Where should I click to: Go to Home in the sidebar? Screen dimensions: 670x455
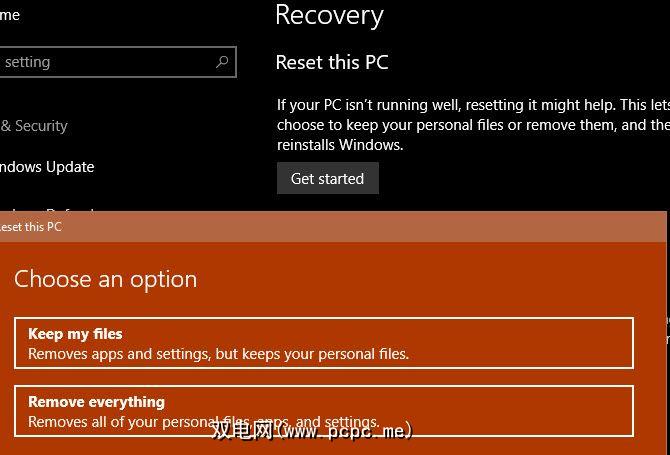10,15
